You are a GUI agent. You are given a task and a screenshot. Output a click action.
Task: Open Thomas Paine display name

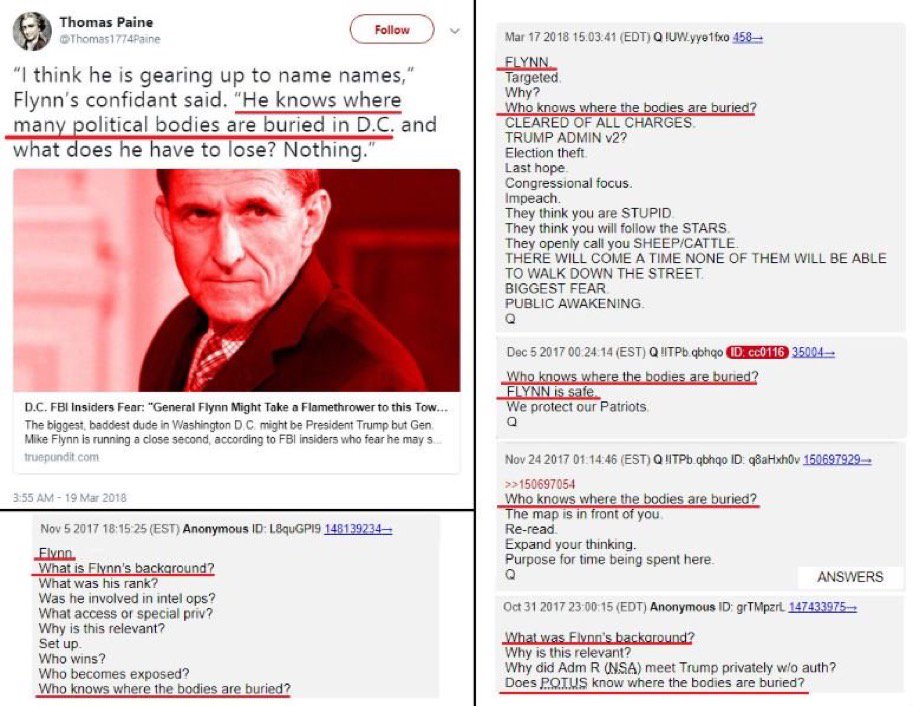(x=106, y=22)
